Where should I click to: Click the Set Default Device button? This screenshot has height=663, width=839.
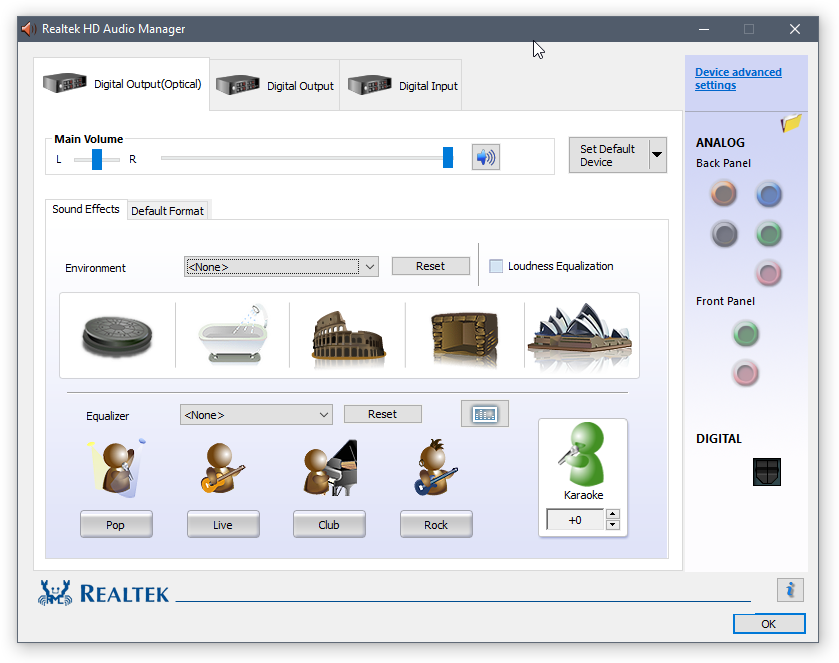click(x=609, y=155)
